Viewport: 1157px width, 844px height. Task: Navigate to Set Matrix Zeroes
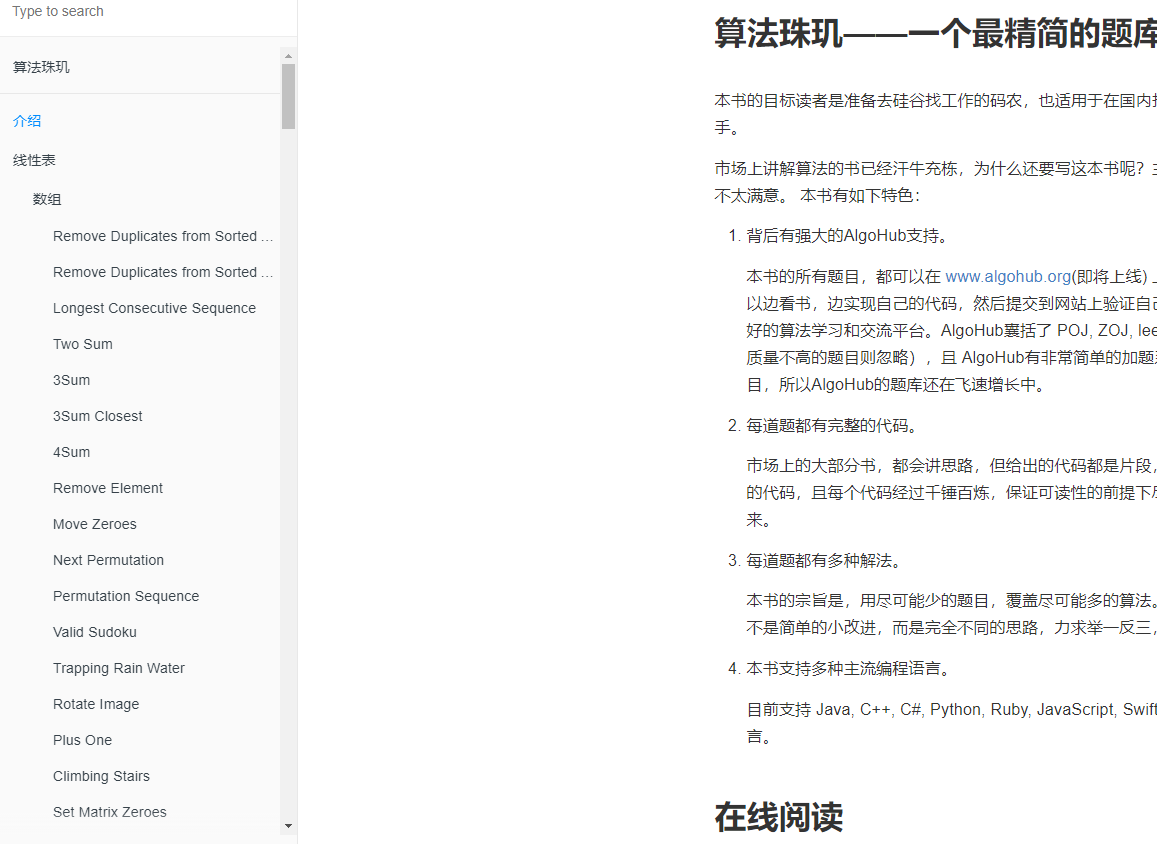pyautogui.click(x=110, y=812)
